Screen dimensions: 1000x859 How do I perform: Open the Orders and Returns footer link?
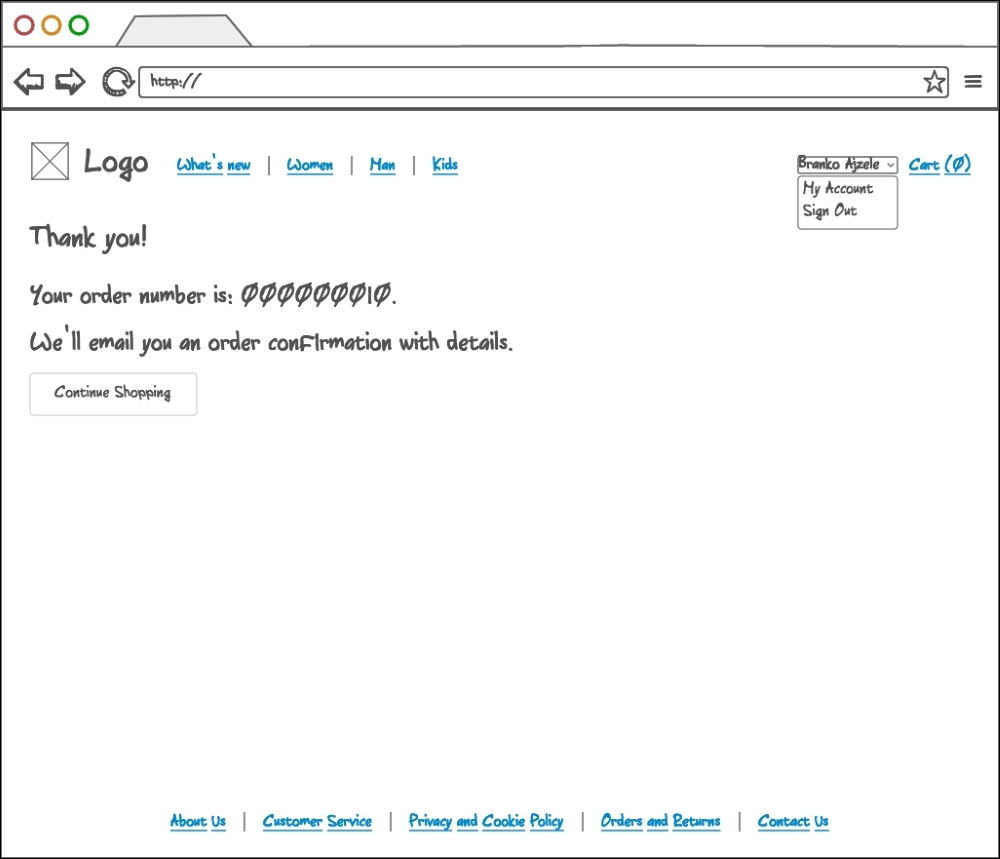pos(660,821)
